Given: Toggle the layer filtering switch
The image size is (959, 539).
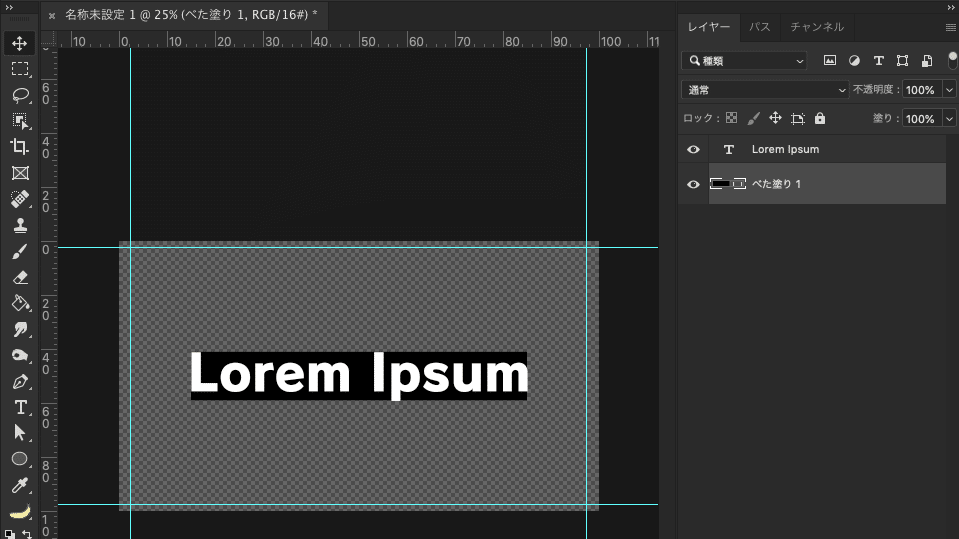Looking at the screenshot, I should point(952,61).
